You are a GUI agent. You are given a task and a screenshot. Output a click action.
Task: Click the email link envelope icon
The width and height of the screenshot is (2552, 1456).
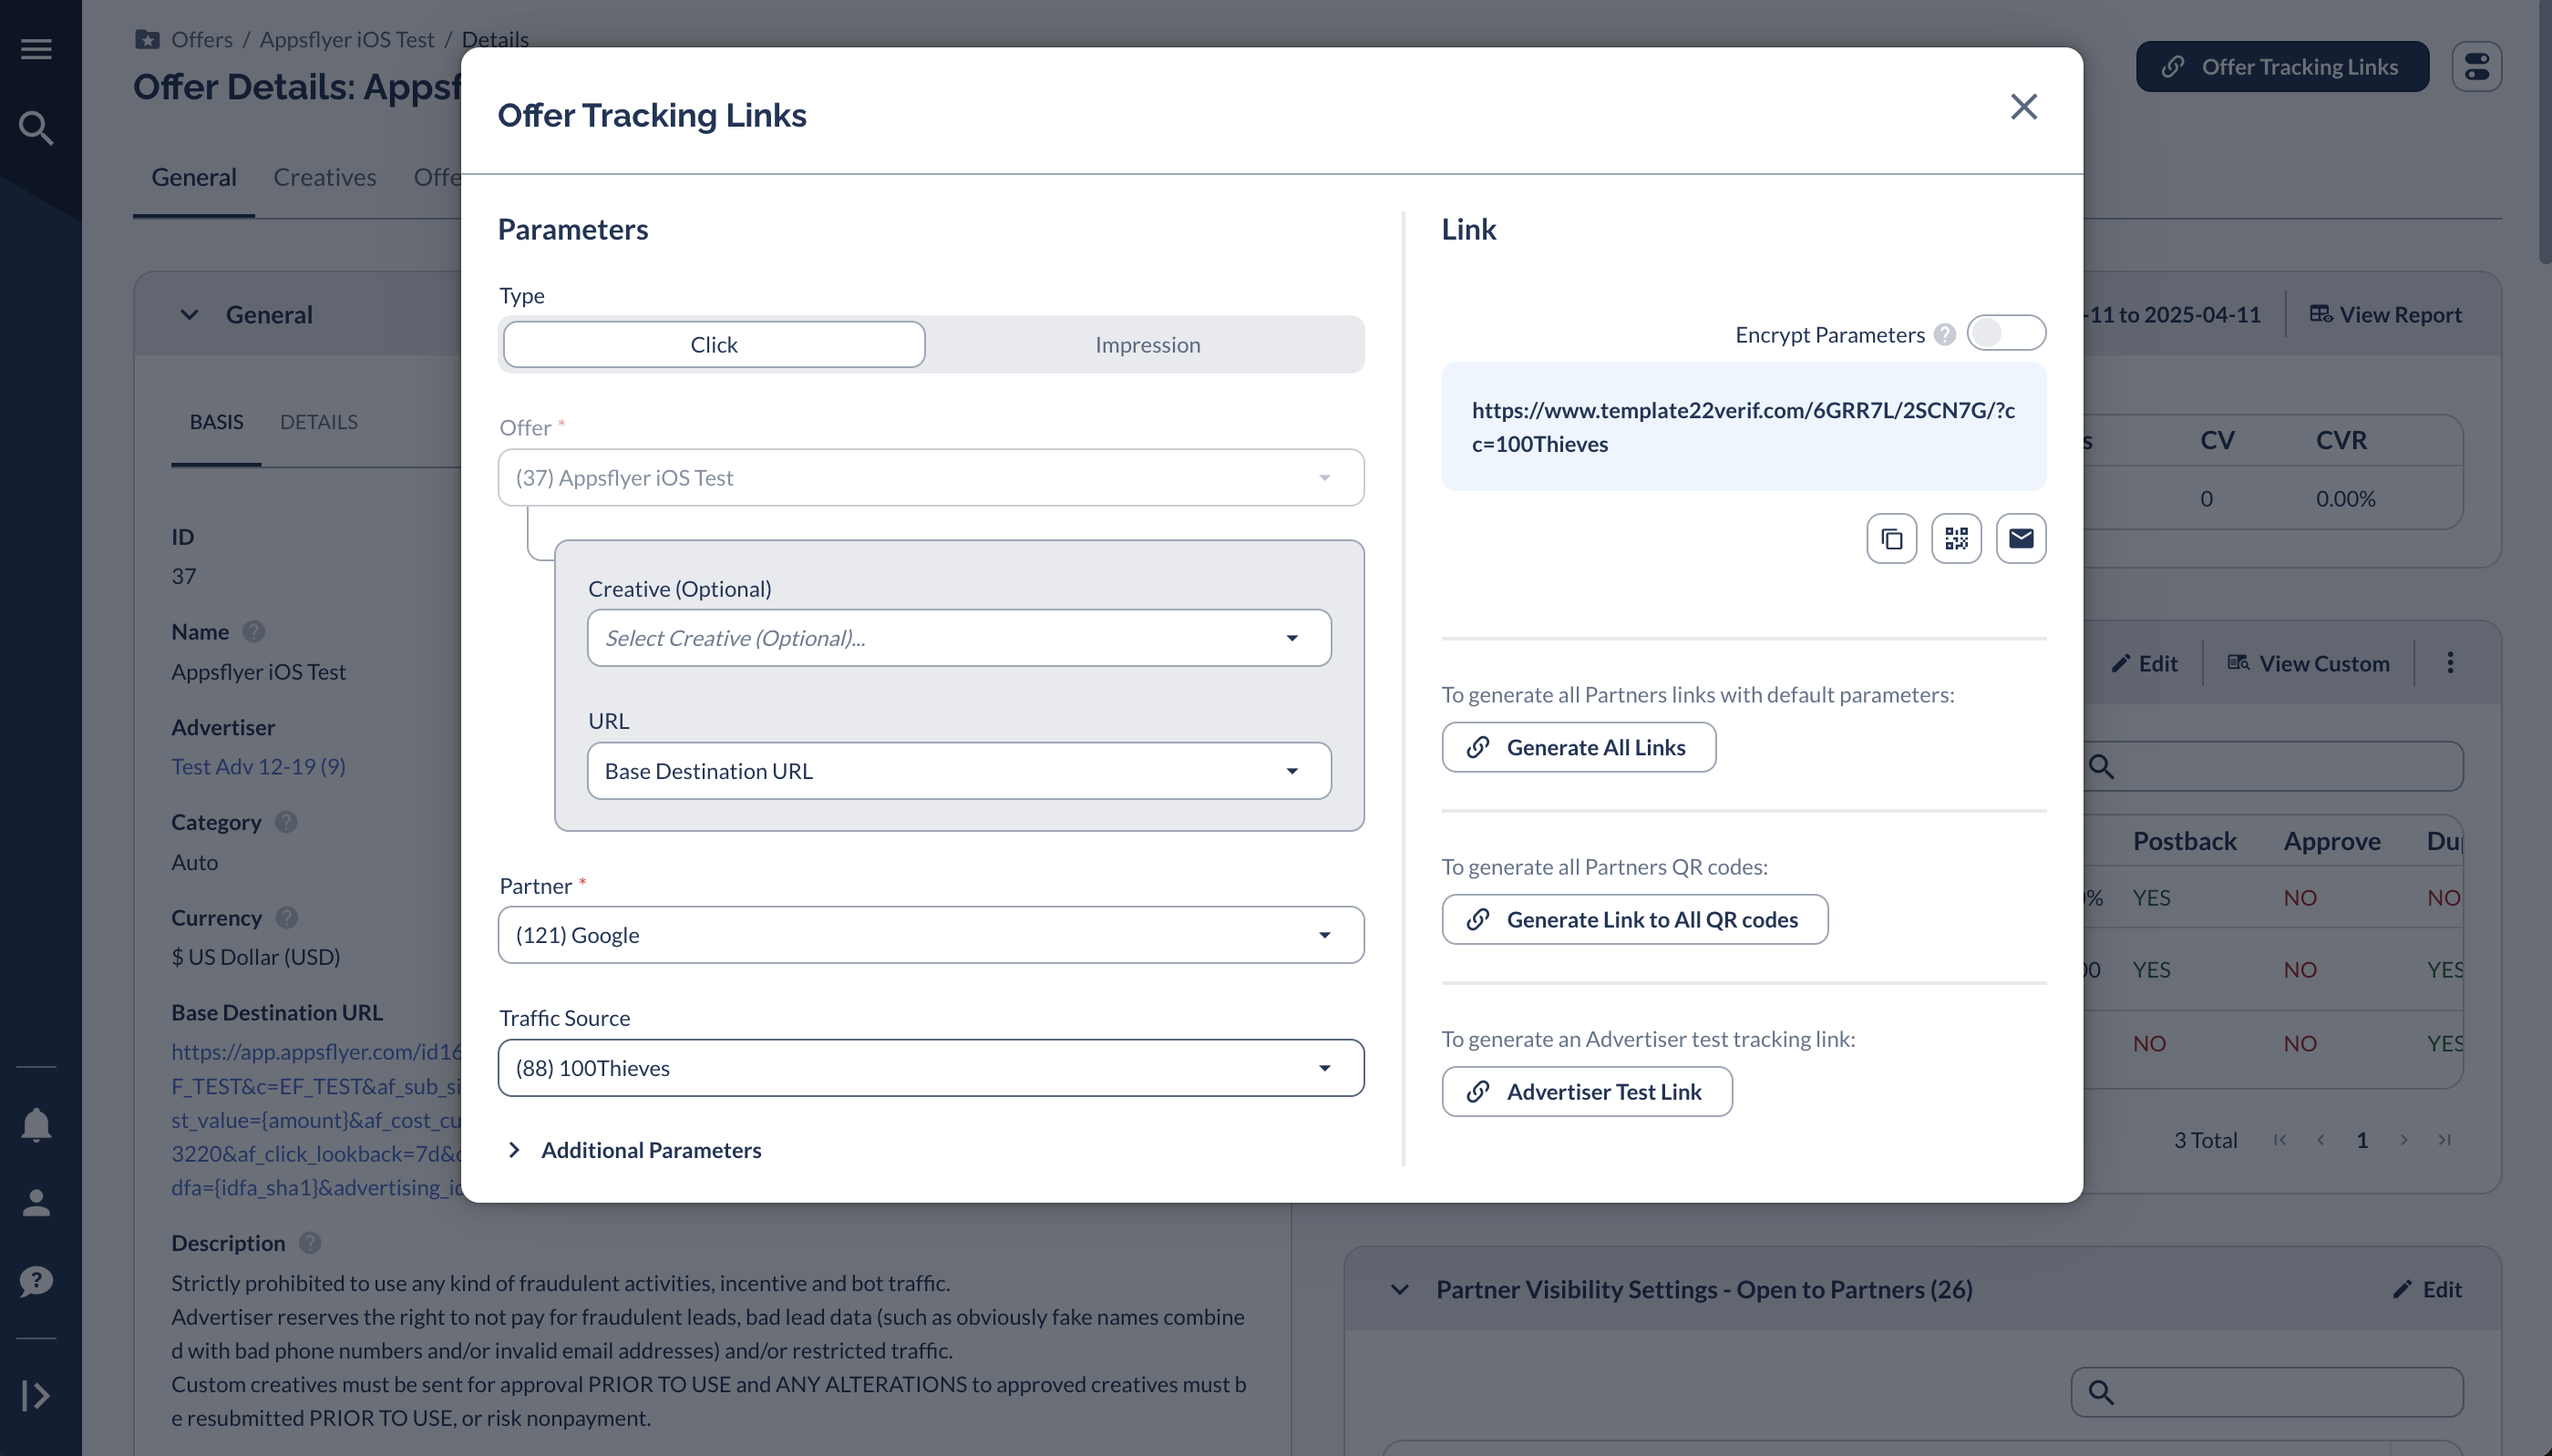[x=2021, y=539]
